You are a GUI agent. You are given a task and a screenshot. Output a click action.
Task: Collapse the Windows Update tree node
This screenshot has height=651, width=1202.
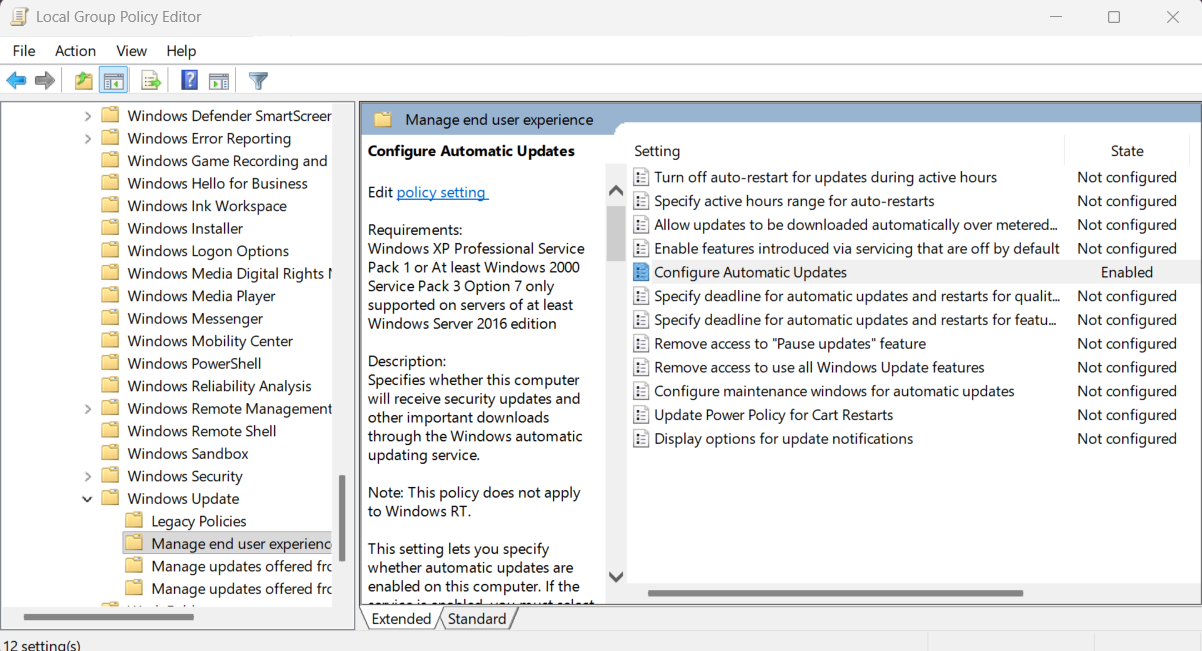[x=87, y=499]
